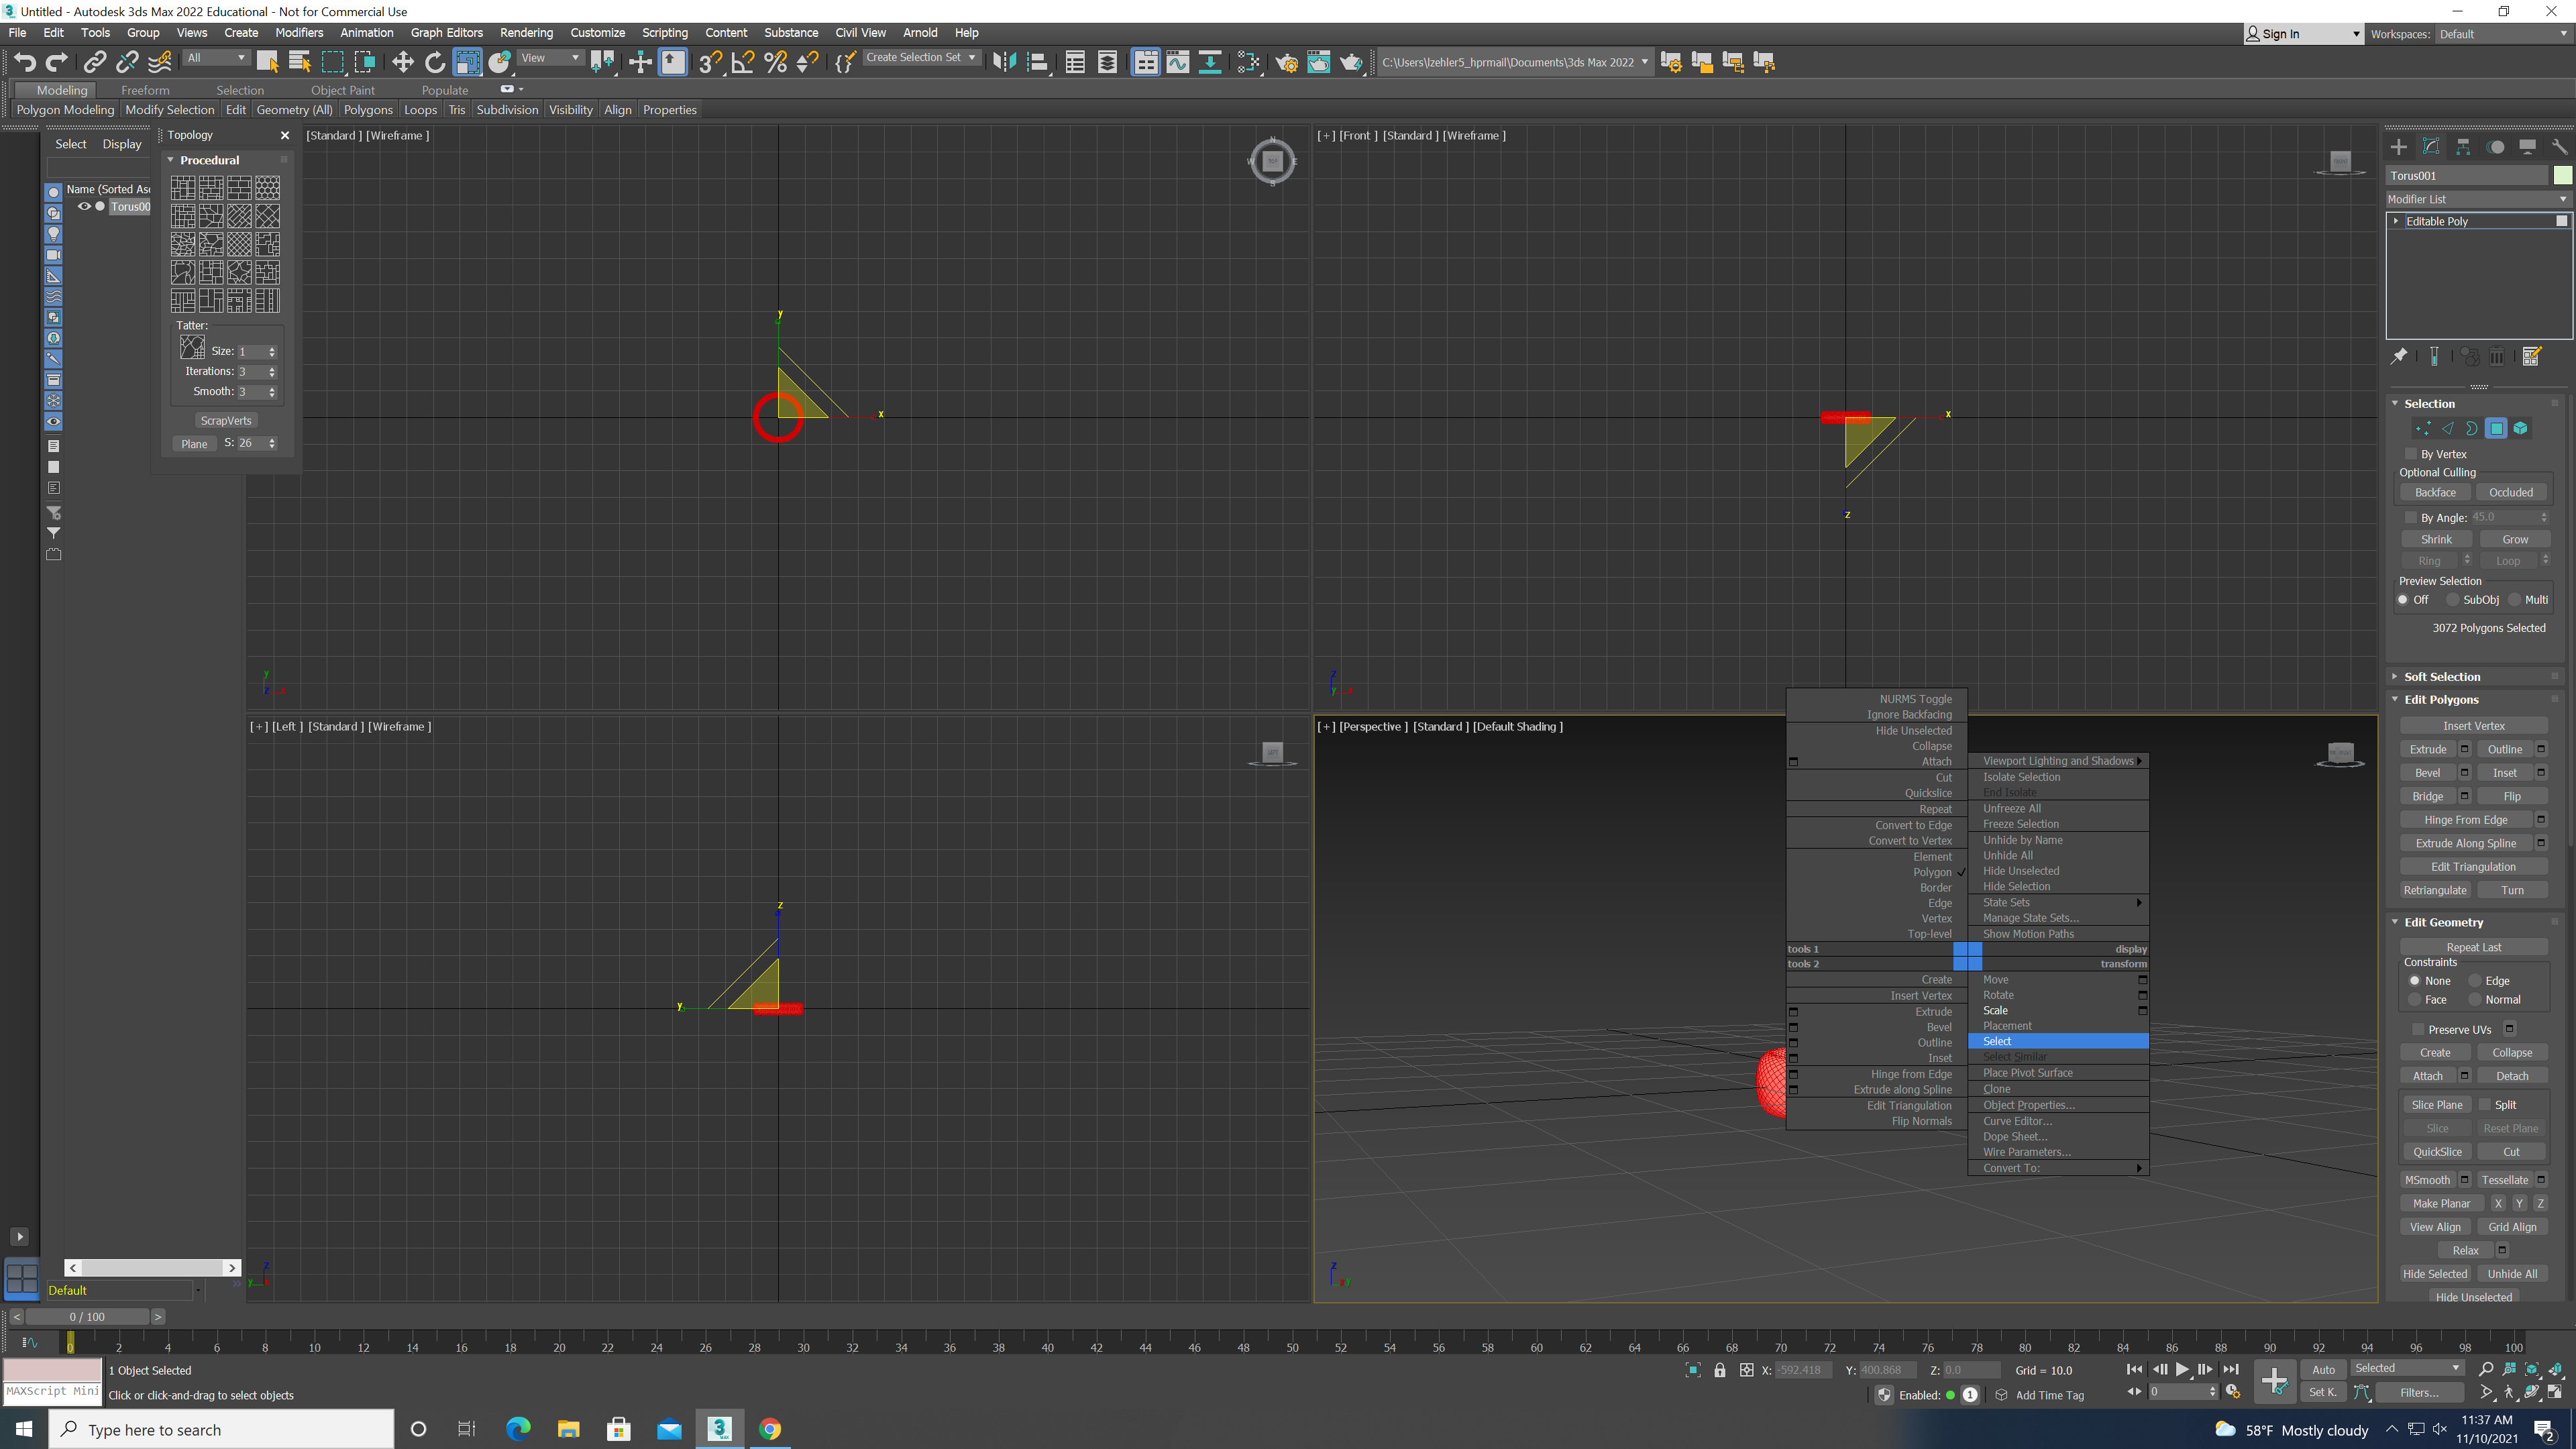
Task: Click Play Animation button
Action: [2182, 1369]
